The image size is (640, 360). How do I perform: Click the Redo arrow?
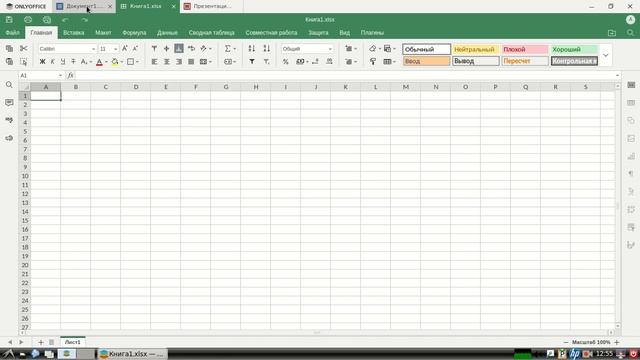click(x=84, y=20)
